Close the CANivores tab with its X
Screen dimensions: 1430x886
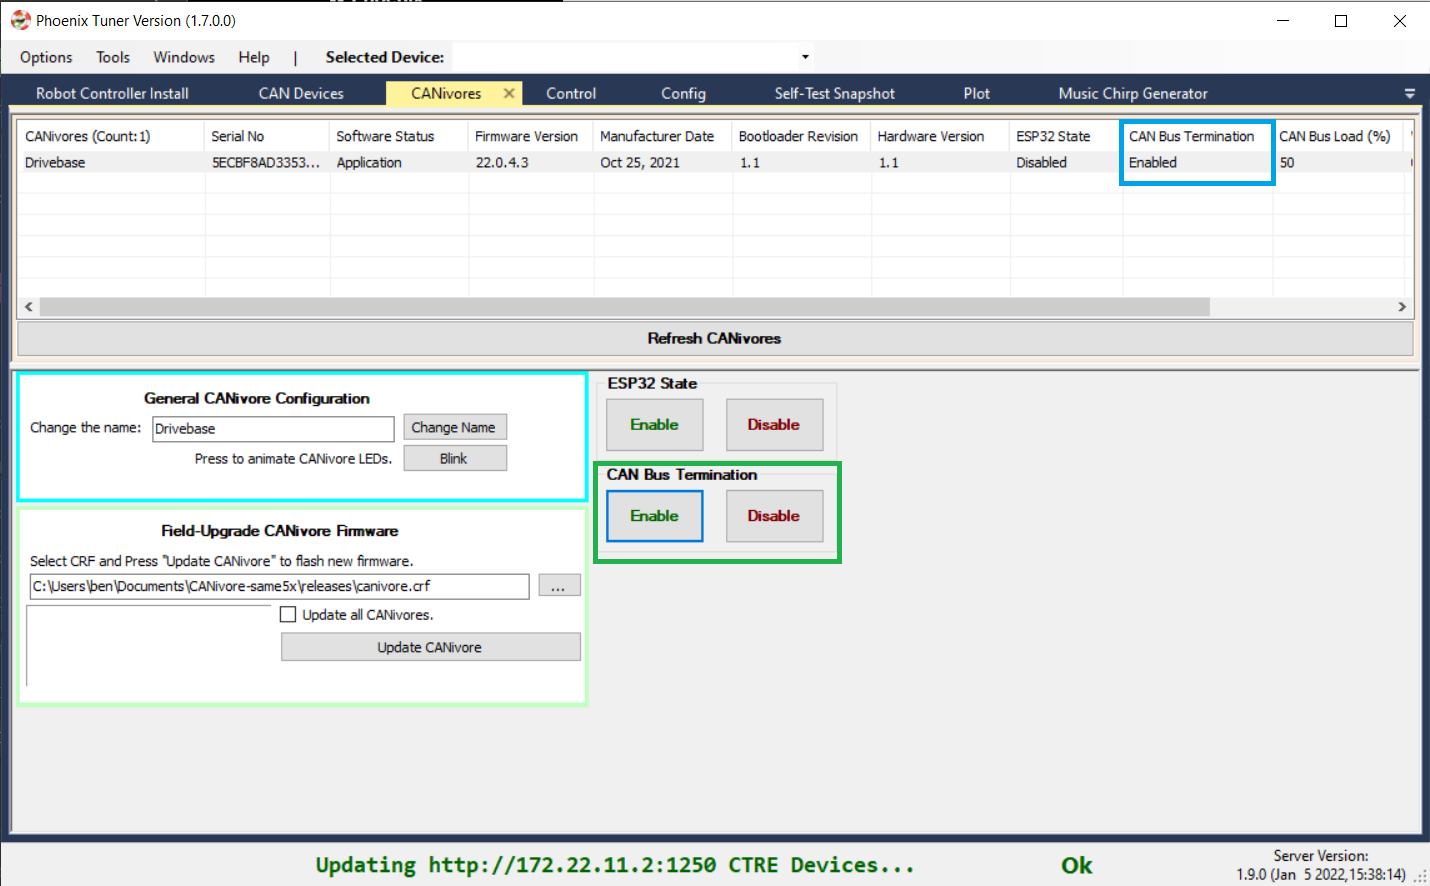tap(509, 93)
